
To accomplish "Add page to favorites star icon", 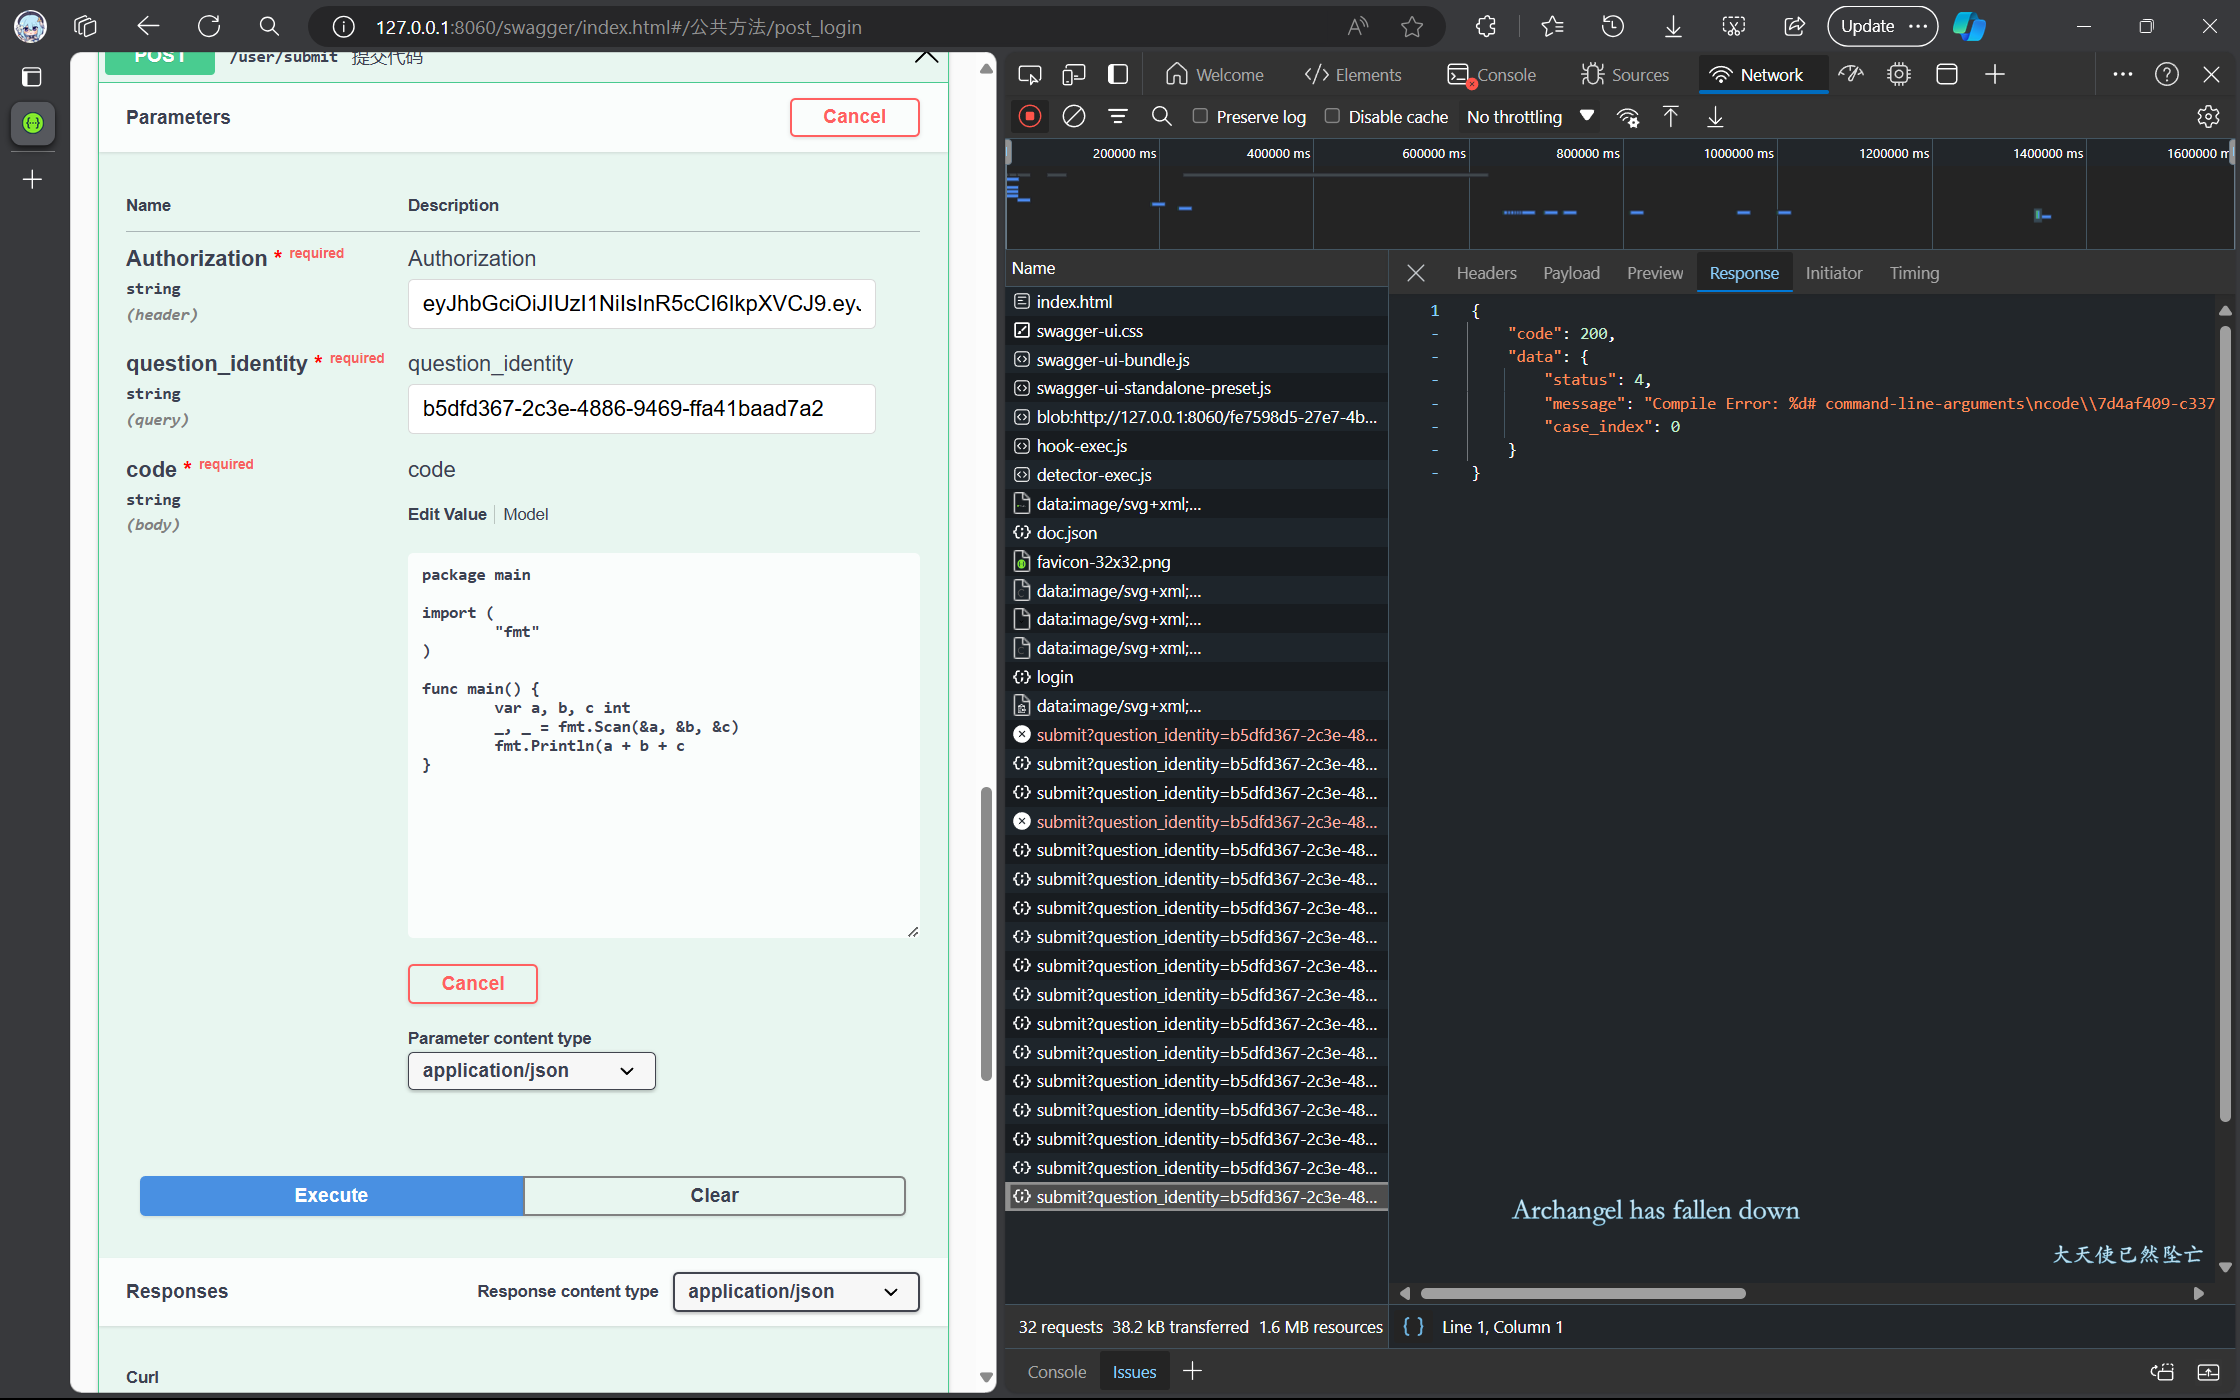I will [1412, 27].
